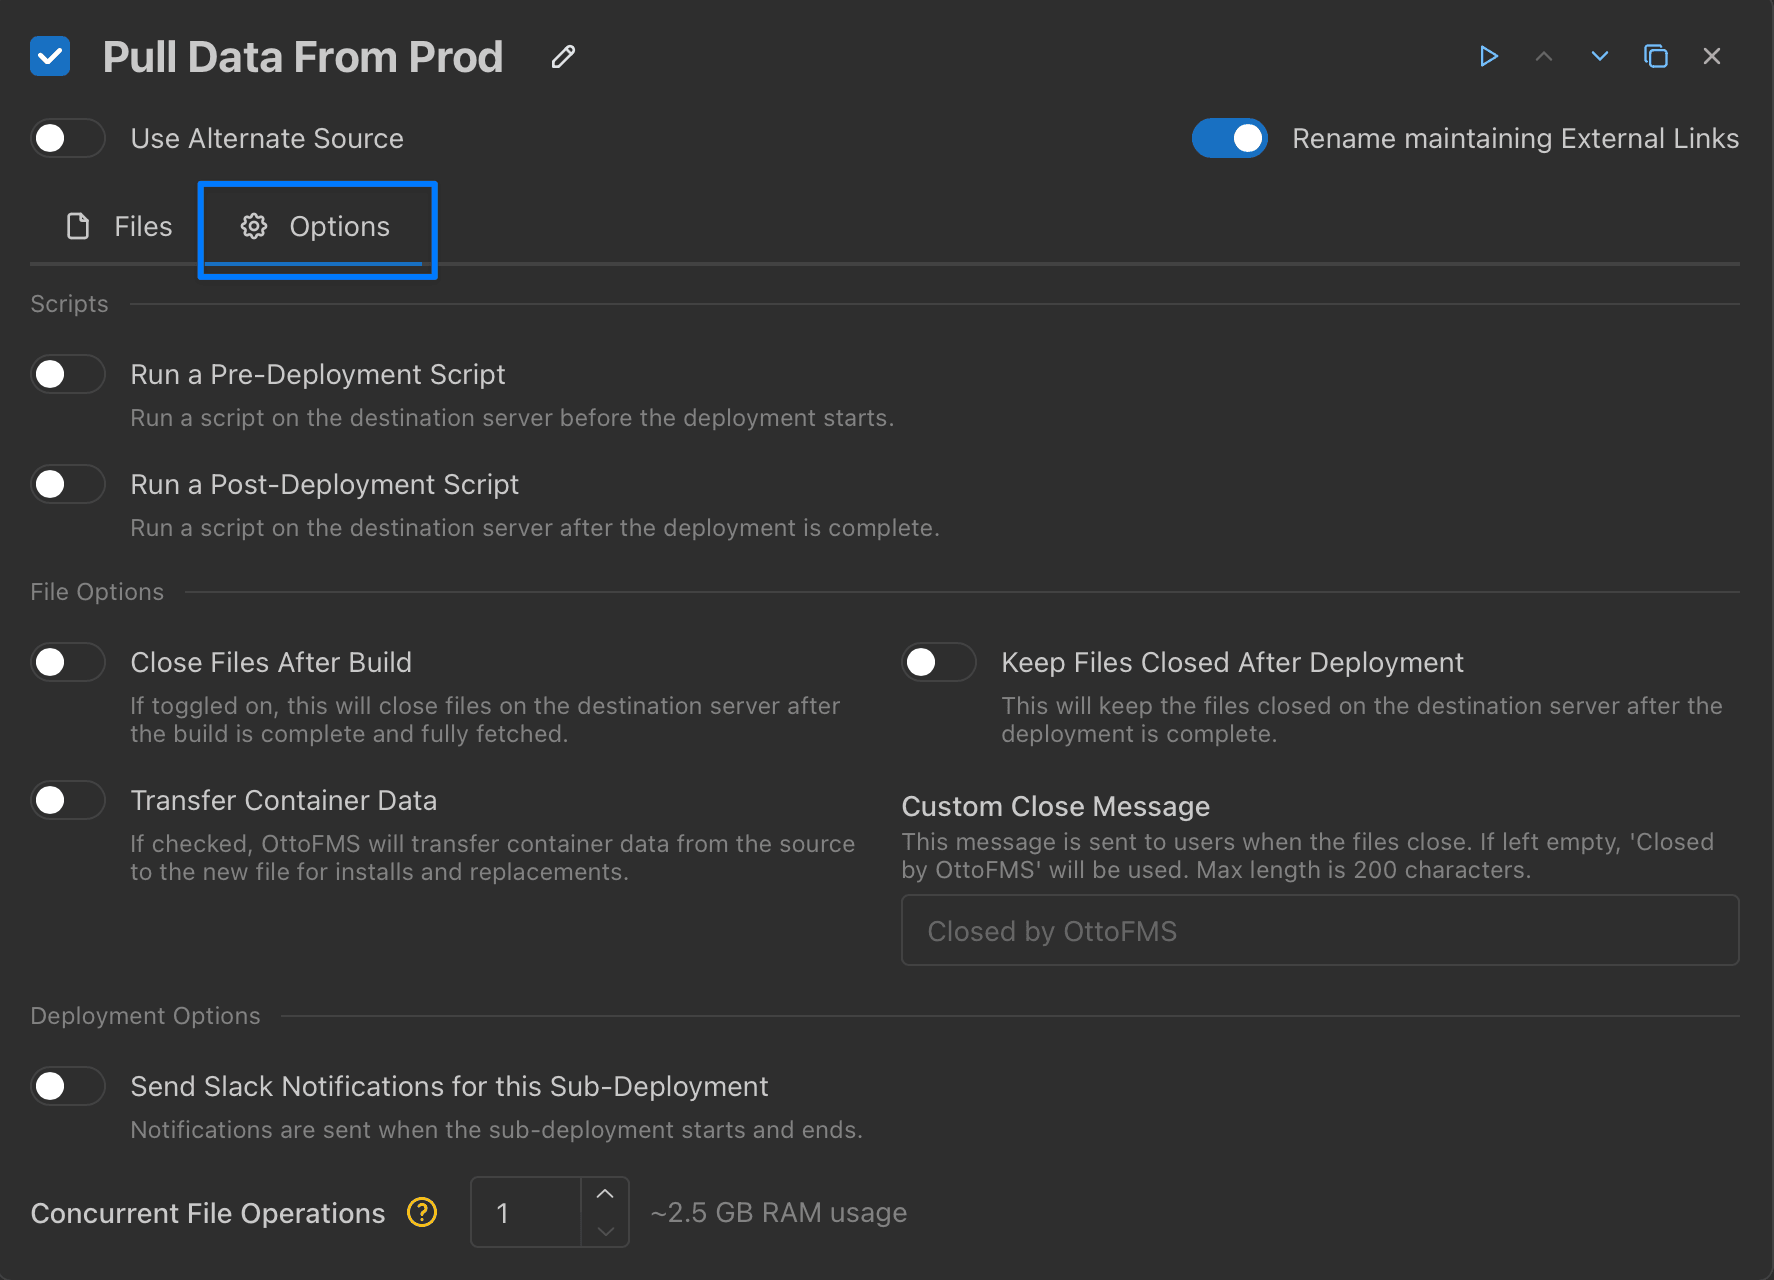
Task: Run the sub-deployment with the play icon
Action: pyautogui.click(x=1488, y=56)
